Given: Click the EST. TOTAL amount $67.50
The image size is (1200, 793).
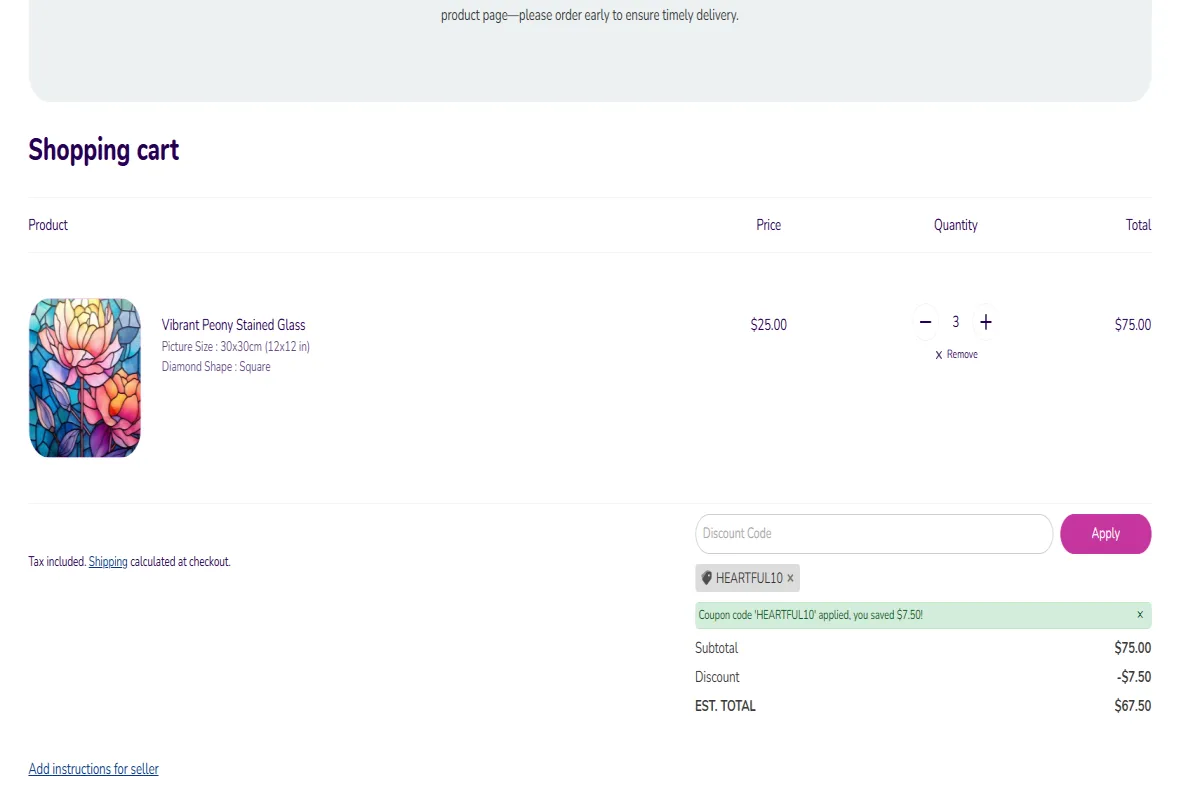Looking at the screenshot, I should [1133, 706].
